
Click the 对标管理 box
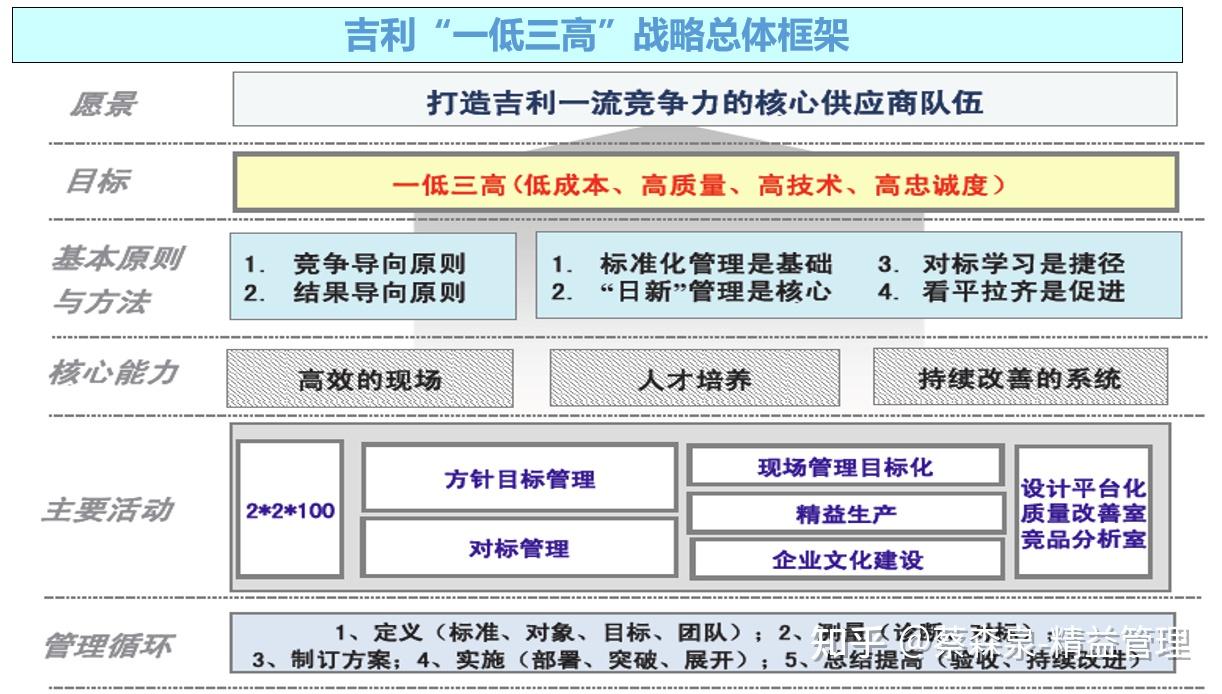(x=519, y=547)
